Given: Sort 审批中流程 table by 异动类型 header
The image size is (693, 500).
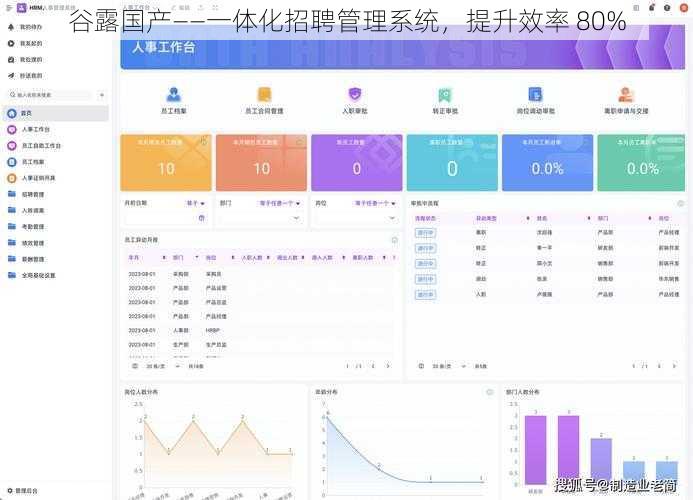Looking at the screenshot, I should (x=486, y=218).
